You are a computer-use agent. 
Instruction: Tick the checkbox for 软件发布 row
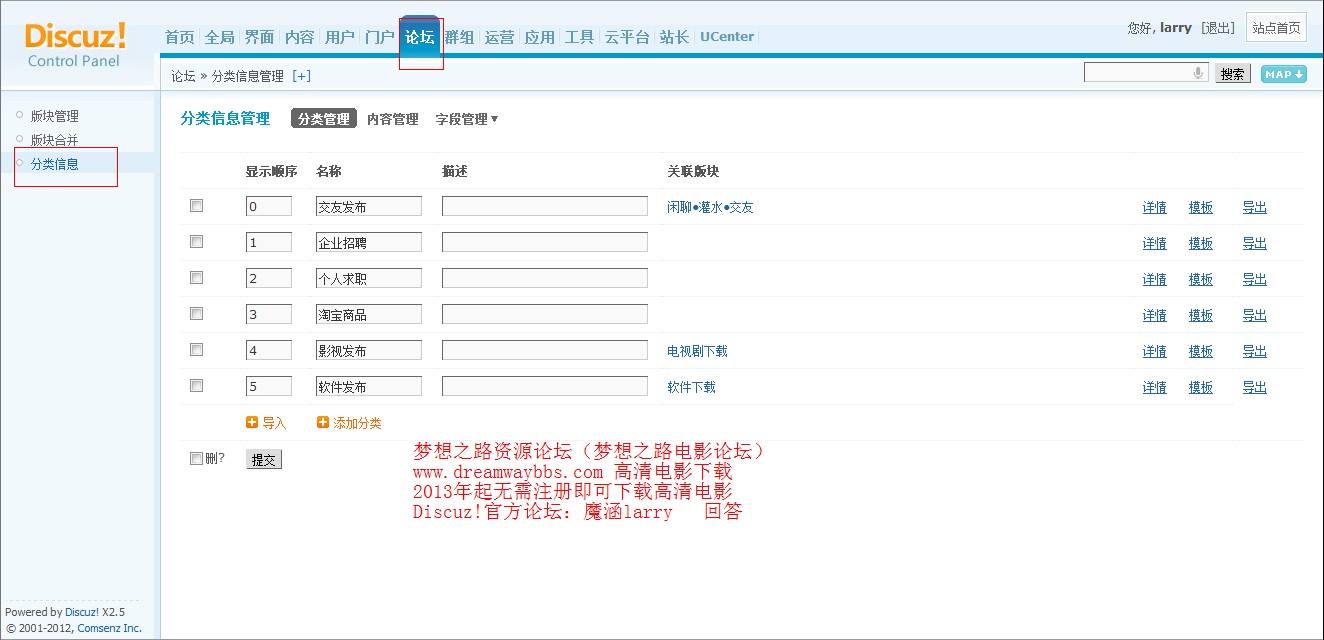pos(196,386)
